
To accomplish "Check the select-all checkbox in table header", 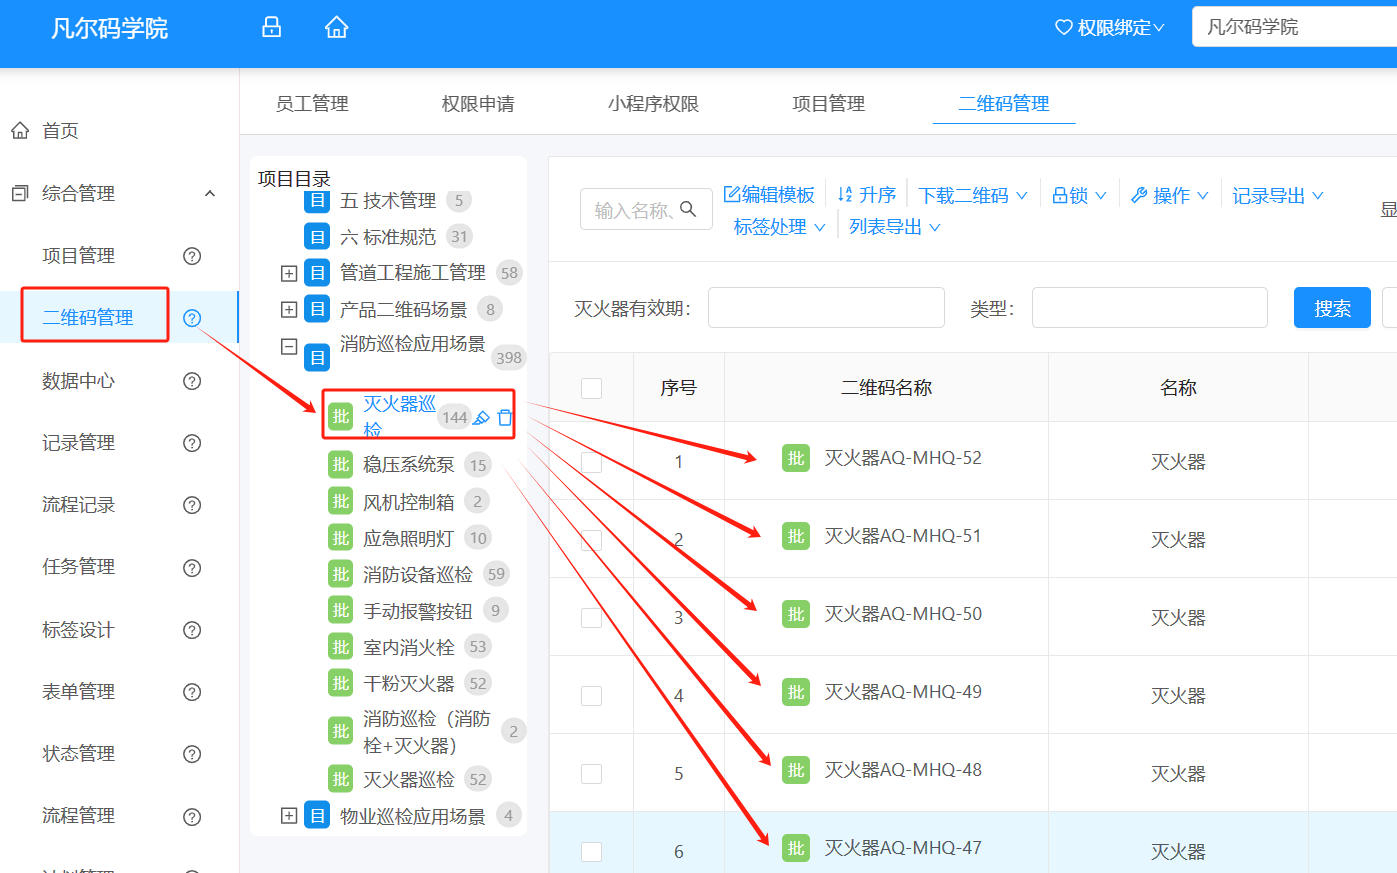I will click(x=590, y=387).
